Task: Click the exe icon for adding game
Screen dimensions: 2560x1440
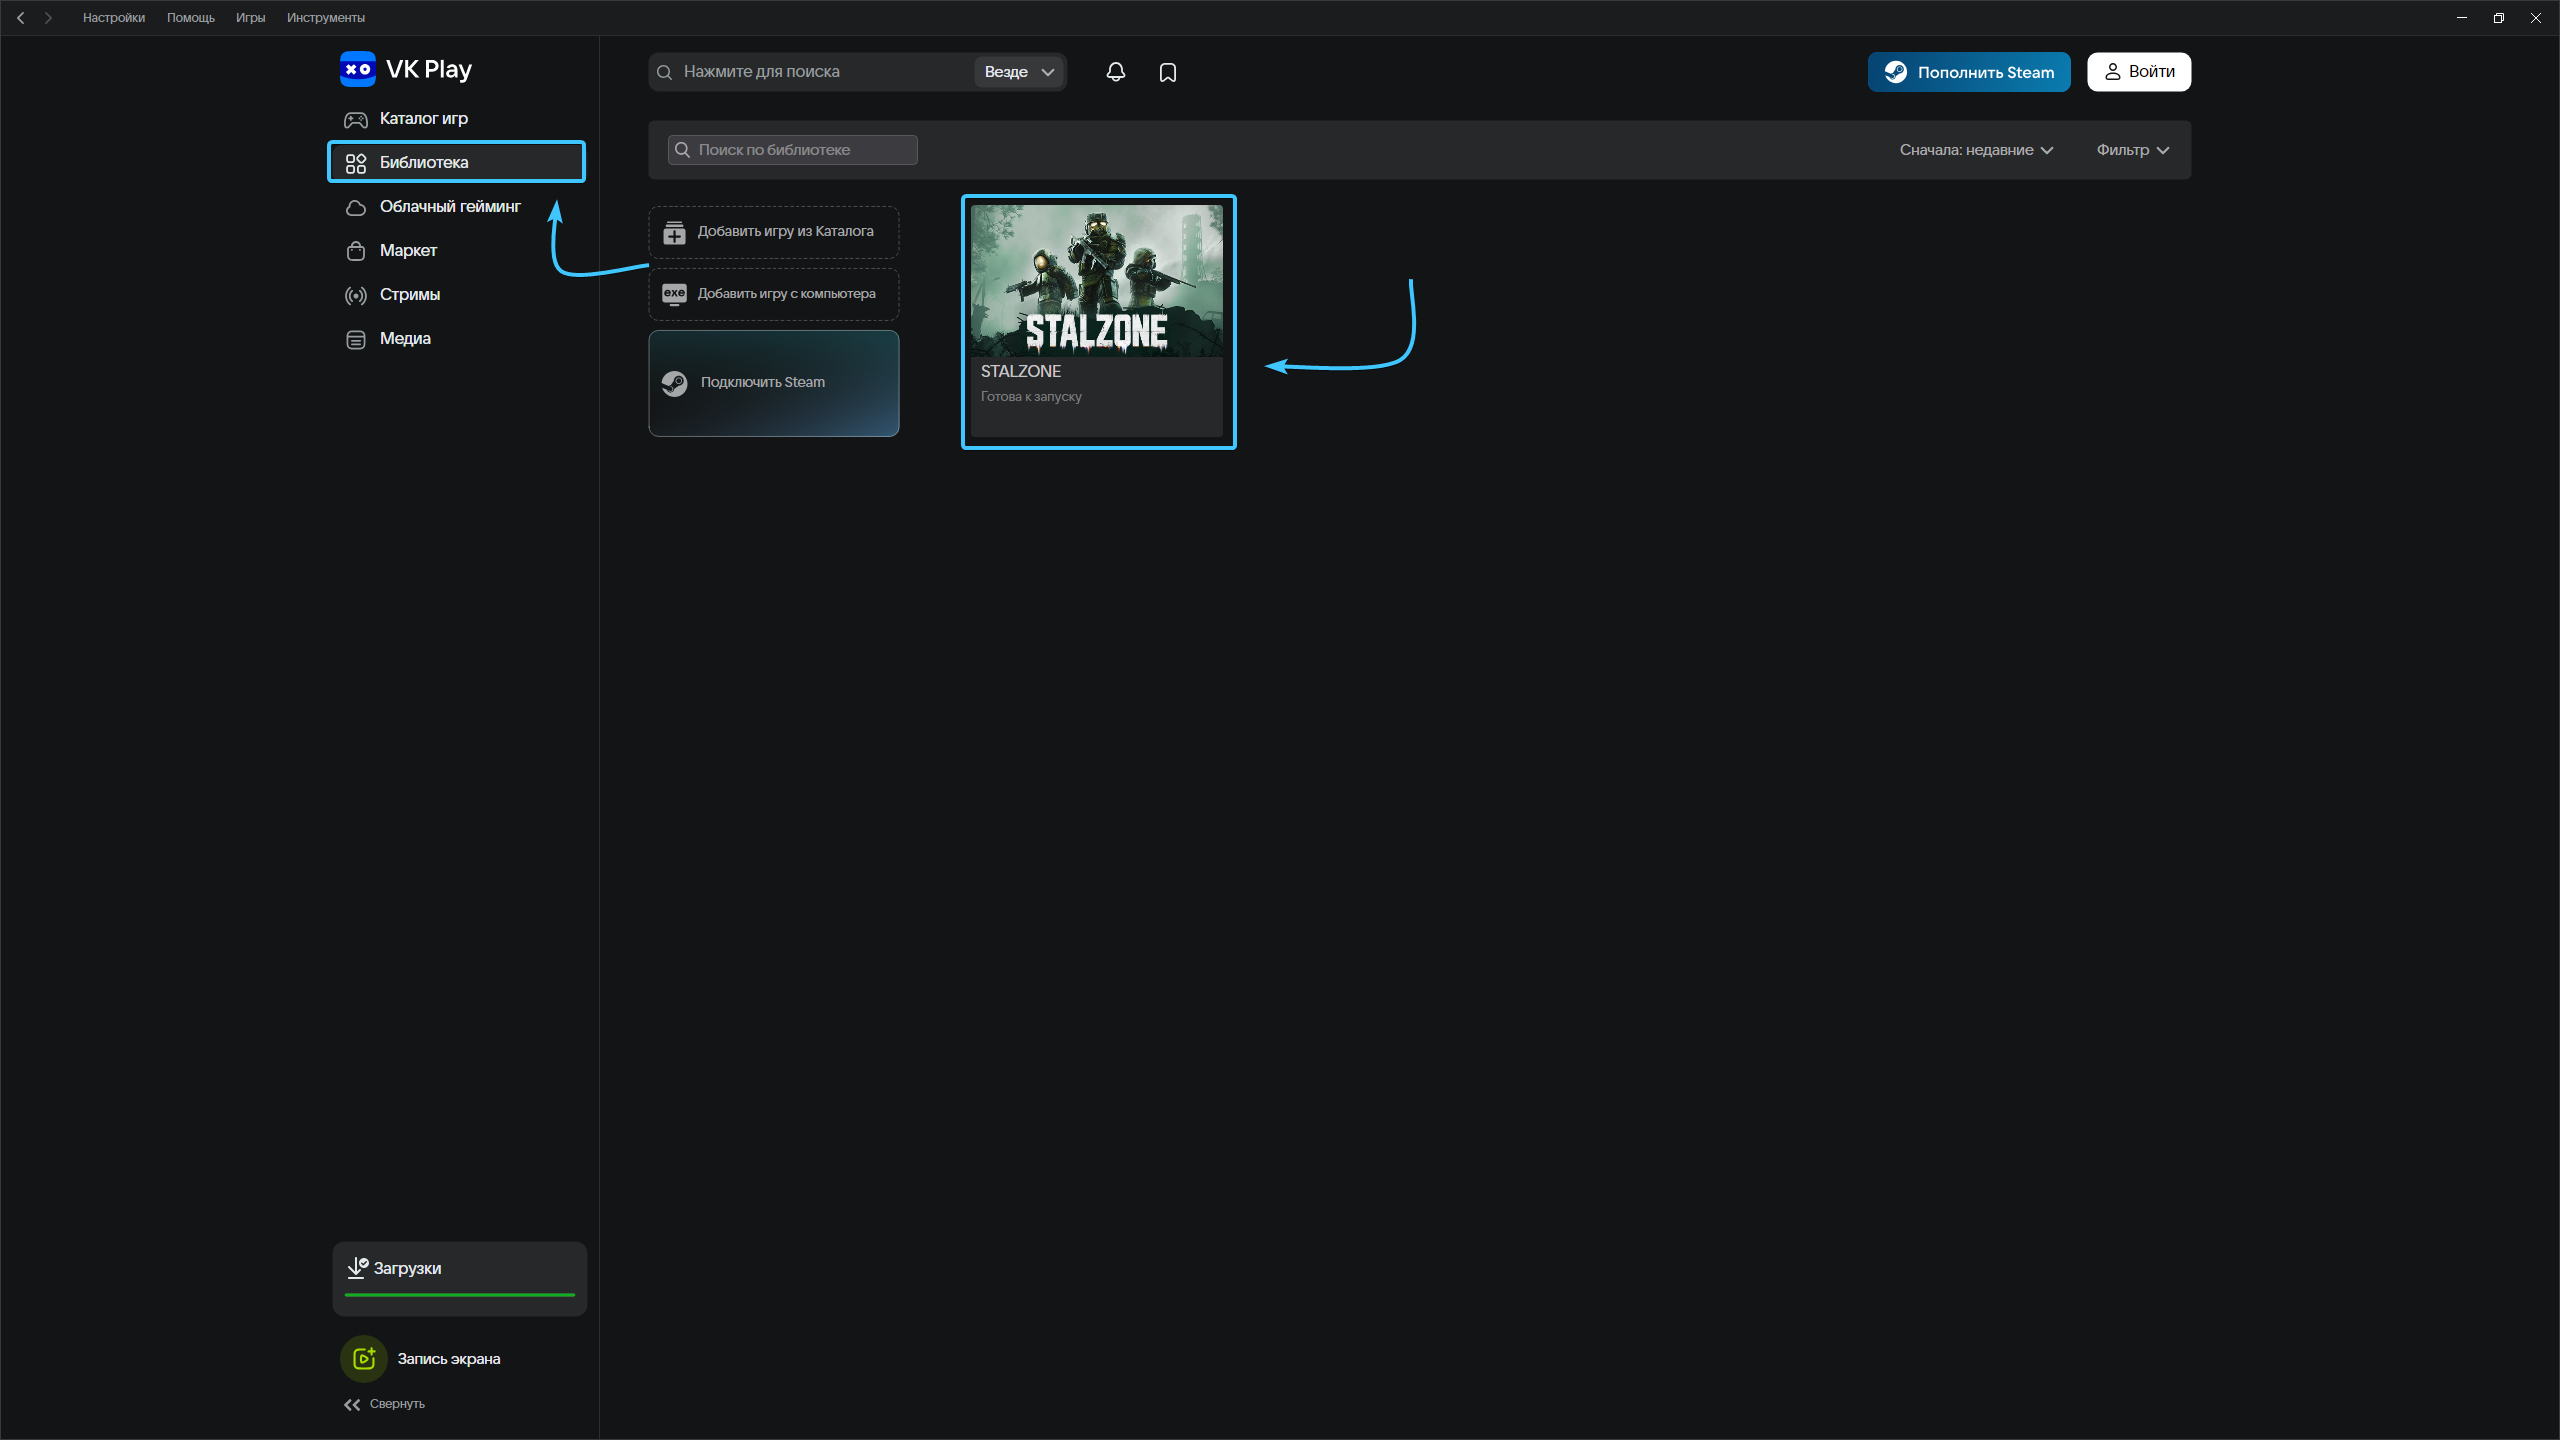Action: tap(674, 294)
